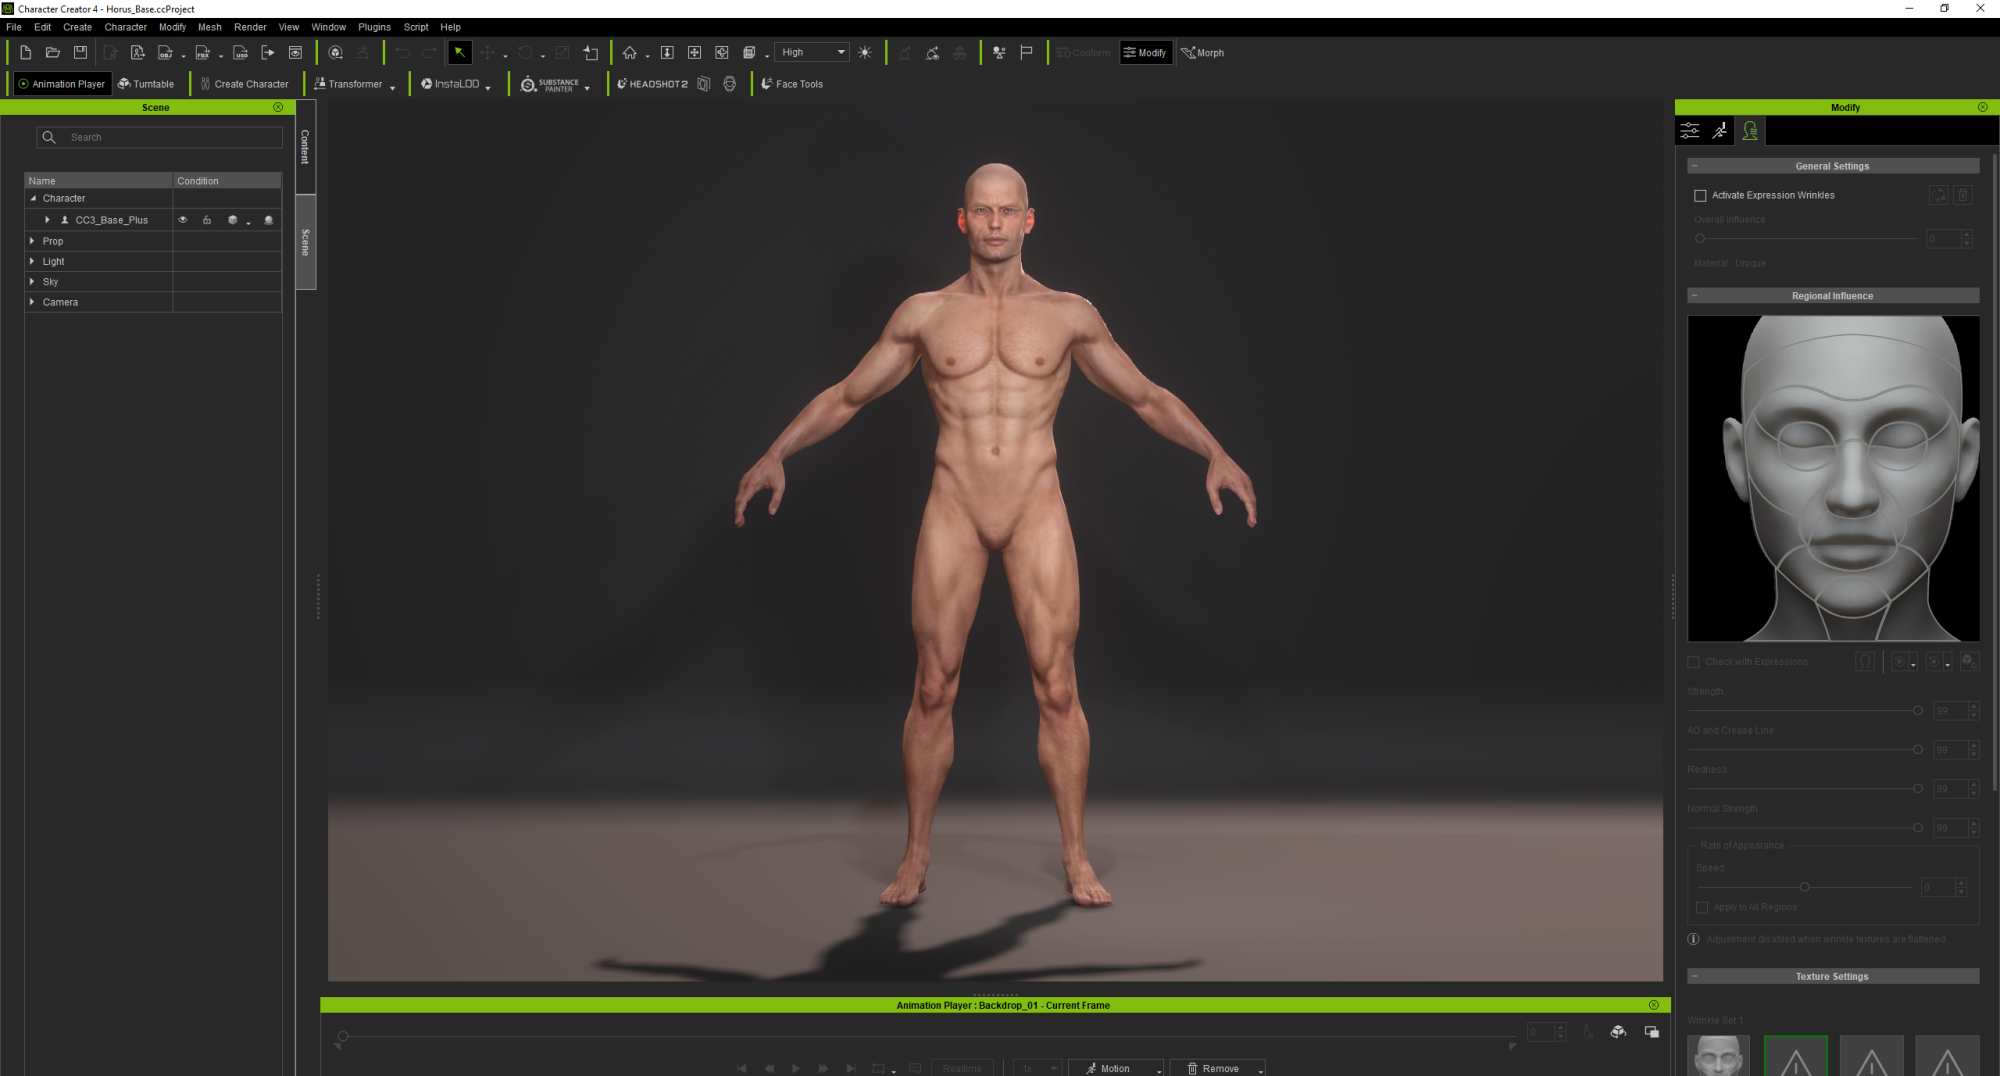
Task: Click the Remove button in Animation Player
Action: (1216, 1068)
